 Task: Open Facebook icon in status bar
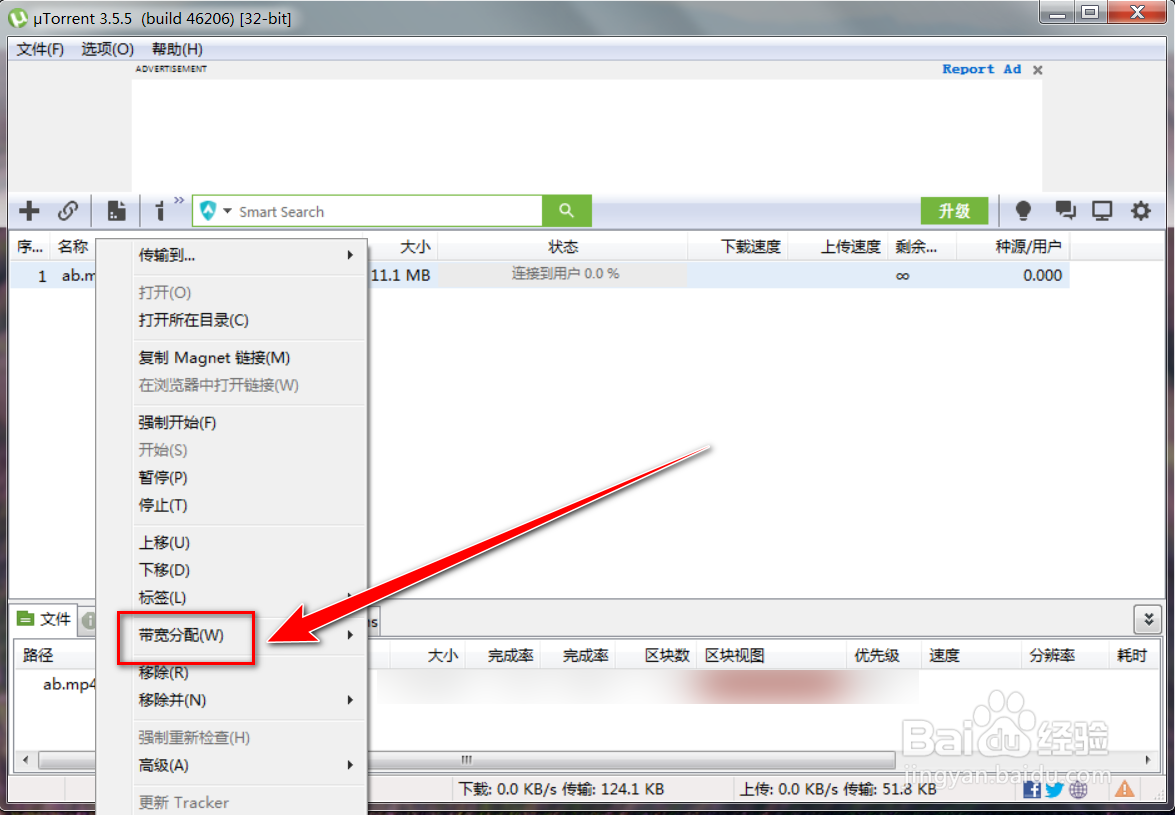(1032, 789)
